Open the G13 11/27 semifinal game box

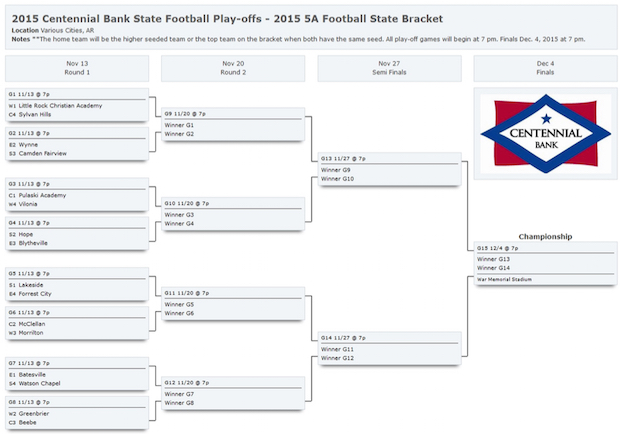pos(389,169)
